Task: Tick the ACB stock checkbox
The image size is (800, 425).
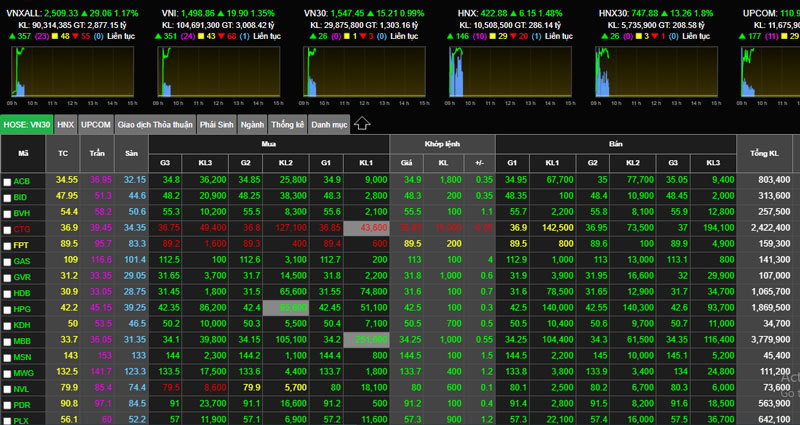Action: point(8,181)
